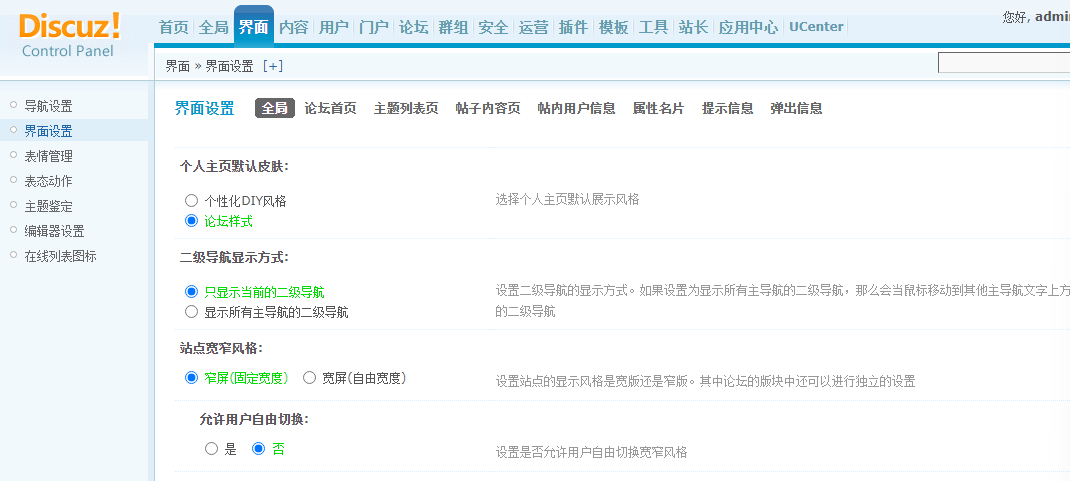Image resolution: width=1070 pixels, height=481 pixels.
Task: Open 在线列表图标 in the sidebar
Action: pyautogui.click(x=60, y=256)
